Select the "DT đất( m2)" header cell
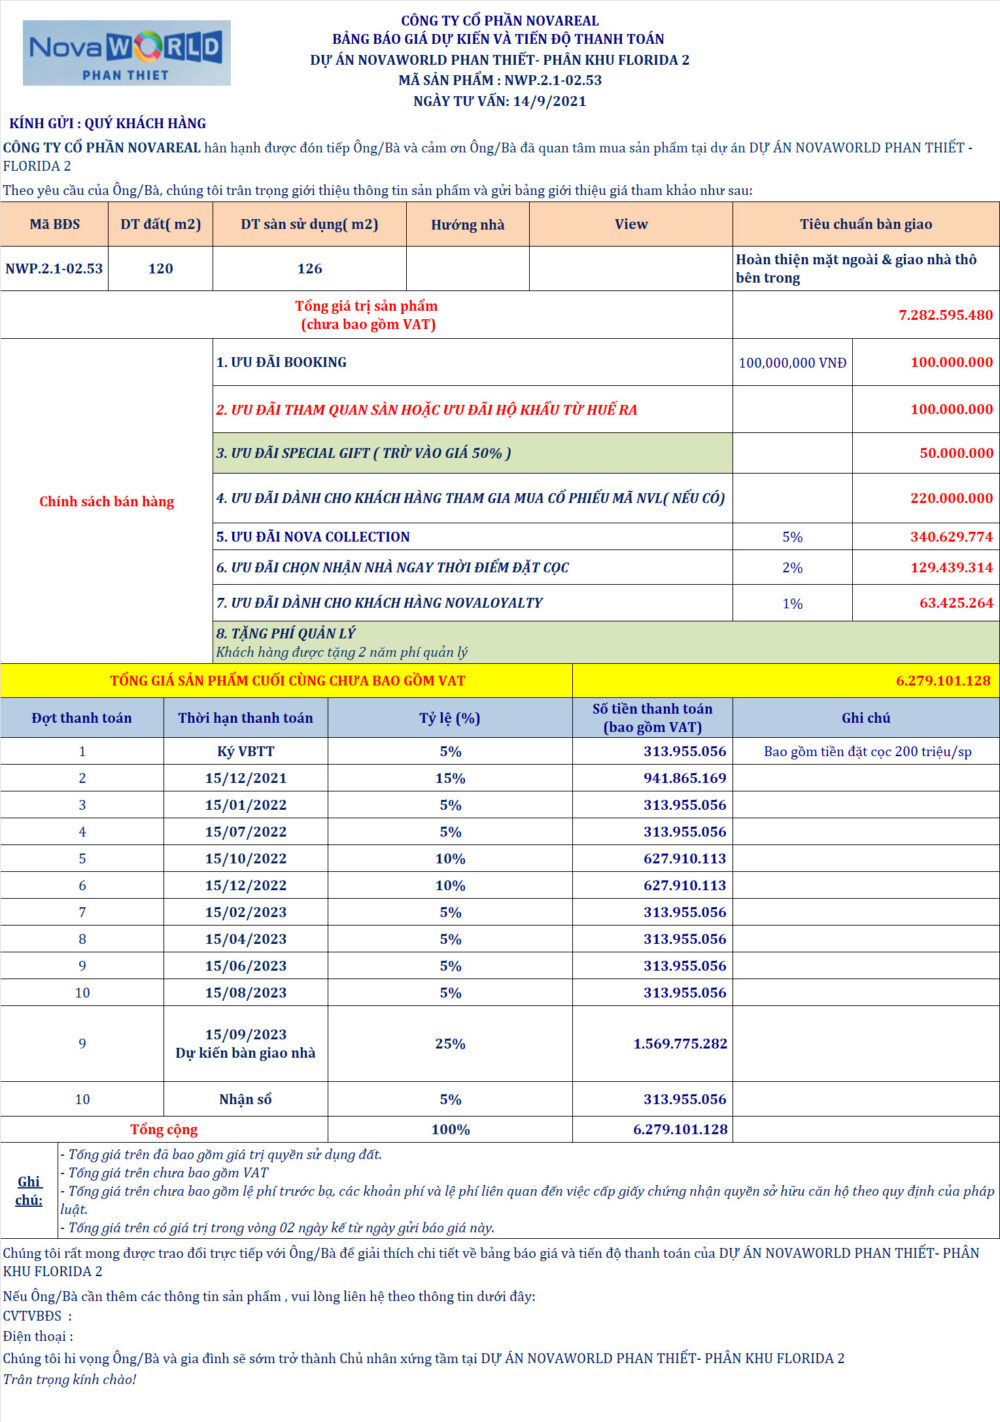This screenshot has width=1000, height=1422. (161, 225)
